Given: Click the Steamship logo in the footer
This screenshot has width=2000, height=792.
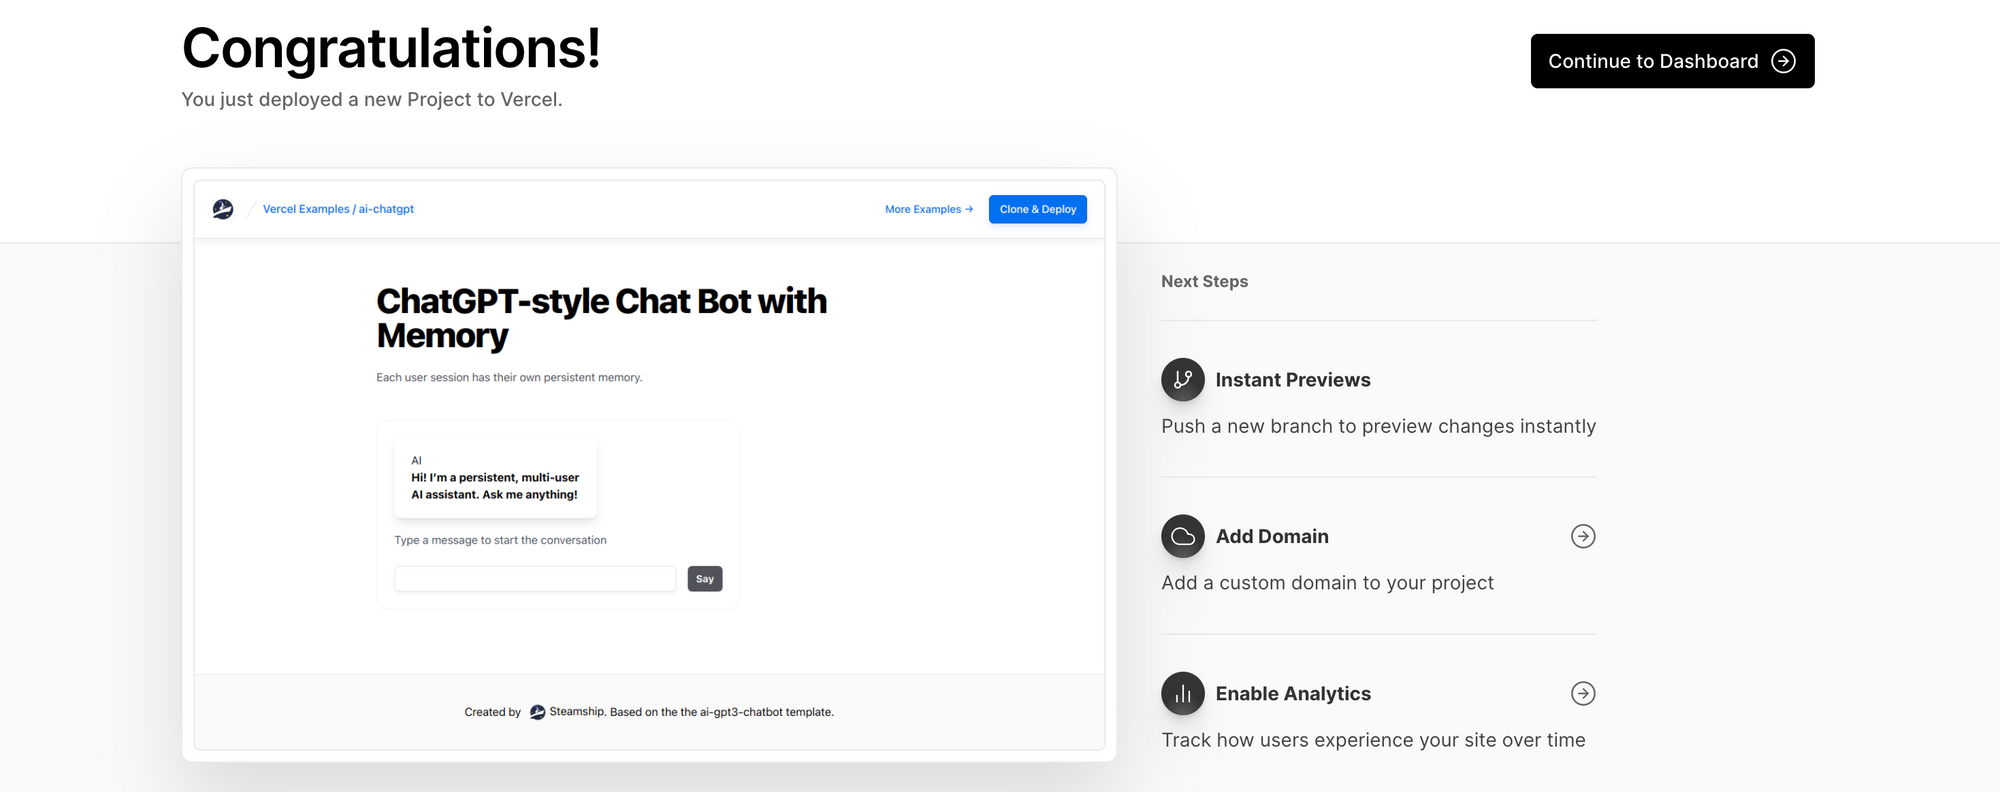Looking at the screenshot, I should 537,712.
